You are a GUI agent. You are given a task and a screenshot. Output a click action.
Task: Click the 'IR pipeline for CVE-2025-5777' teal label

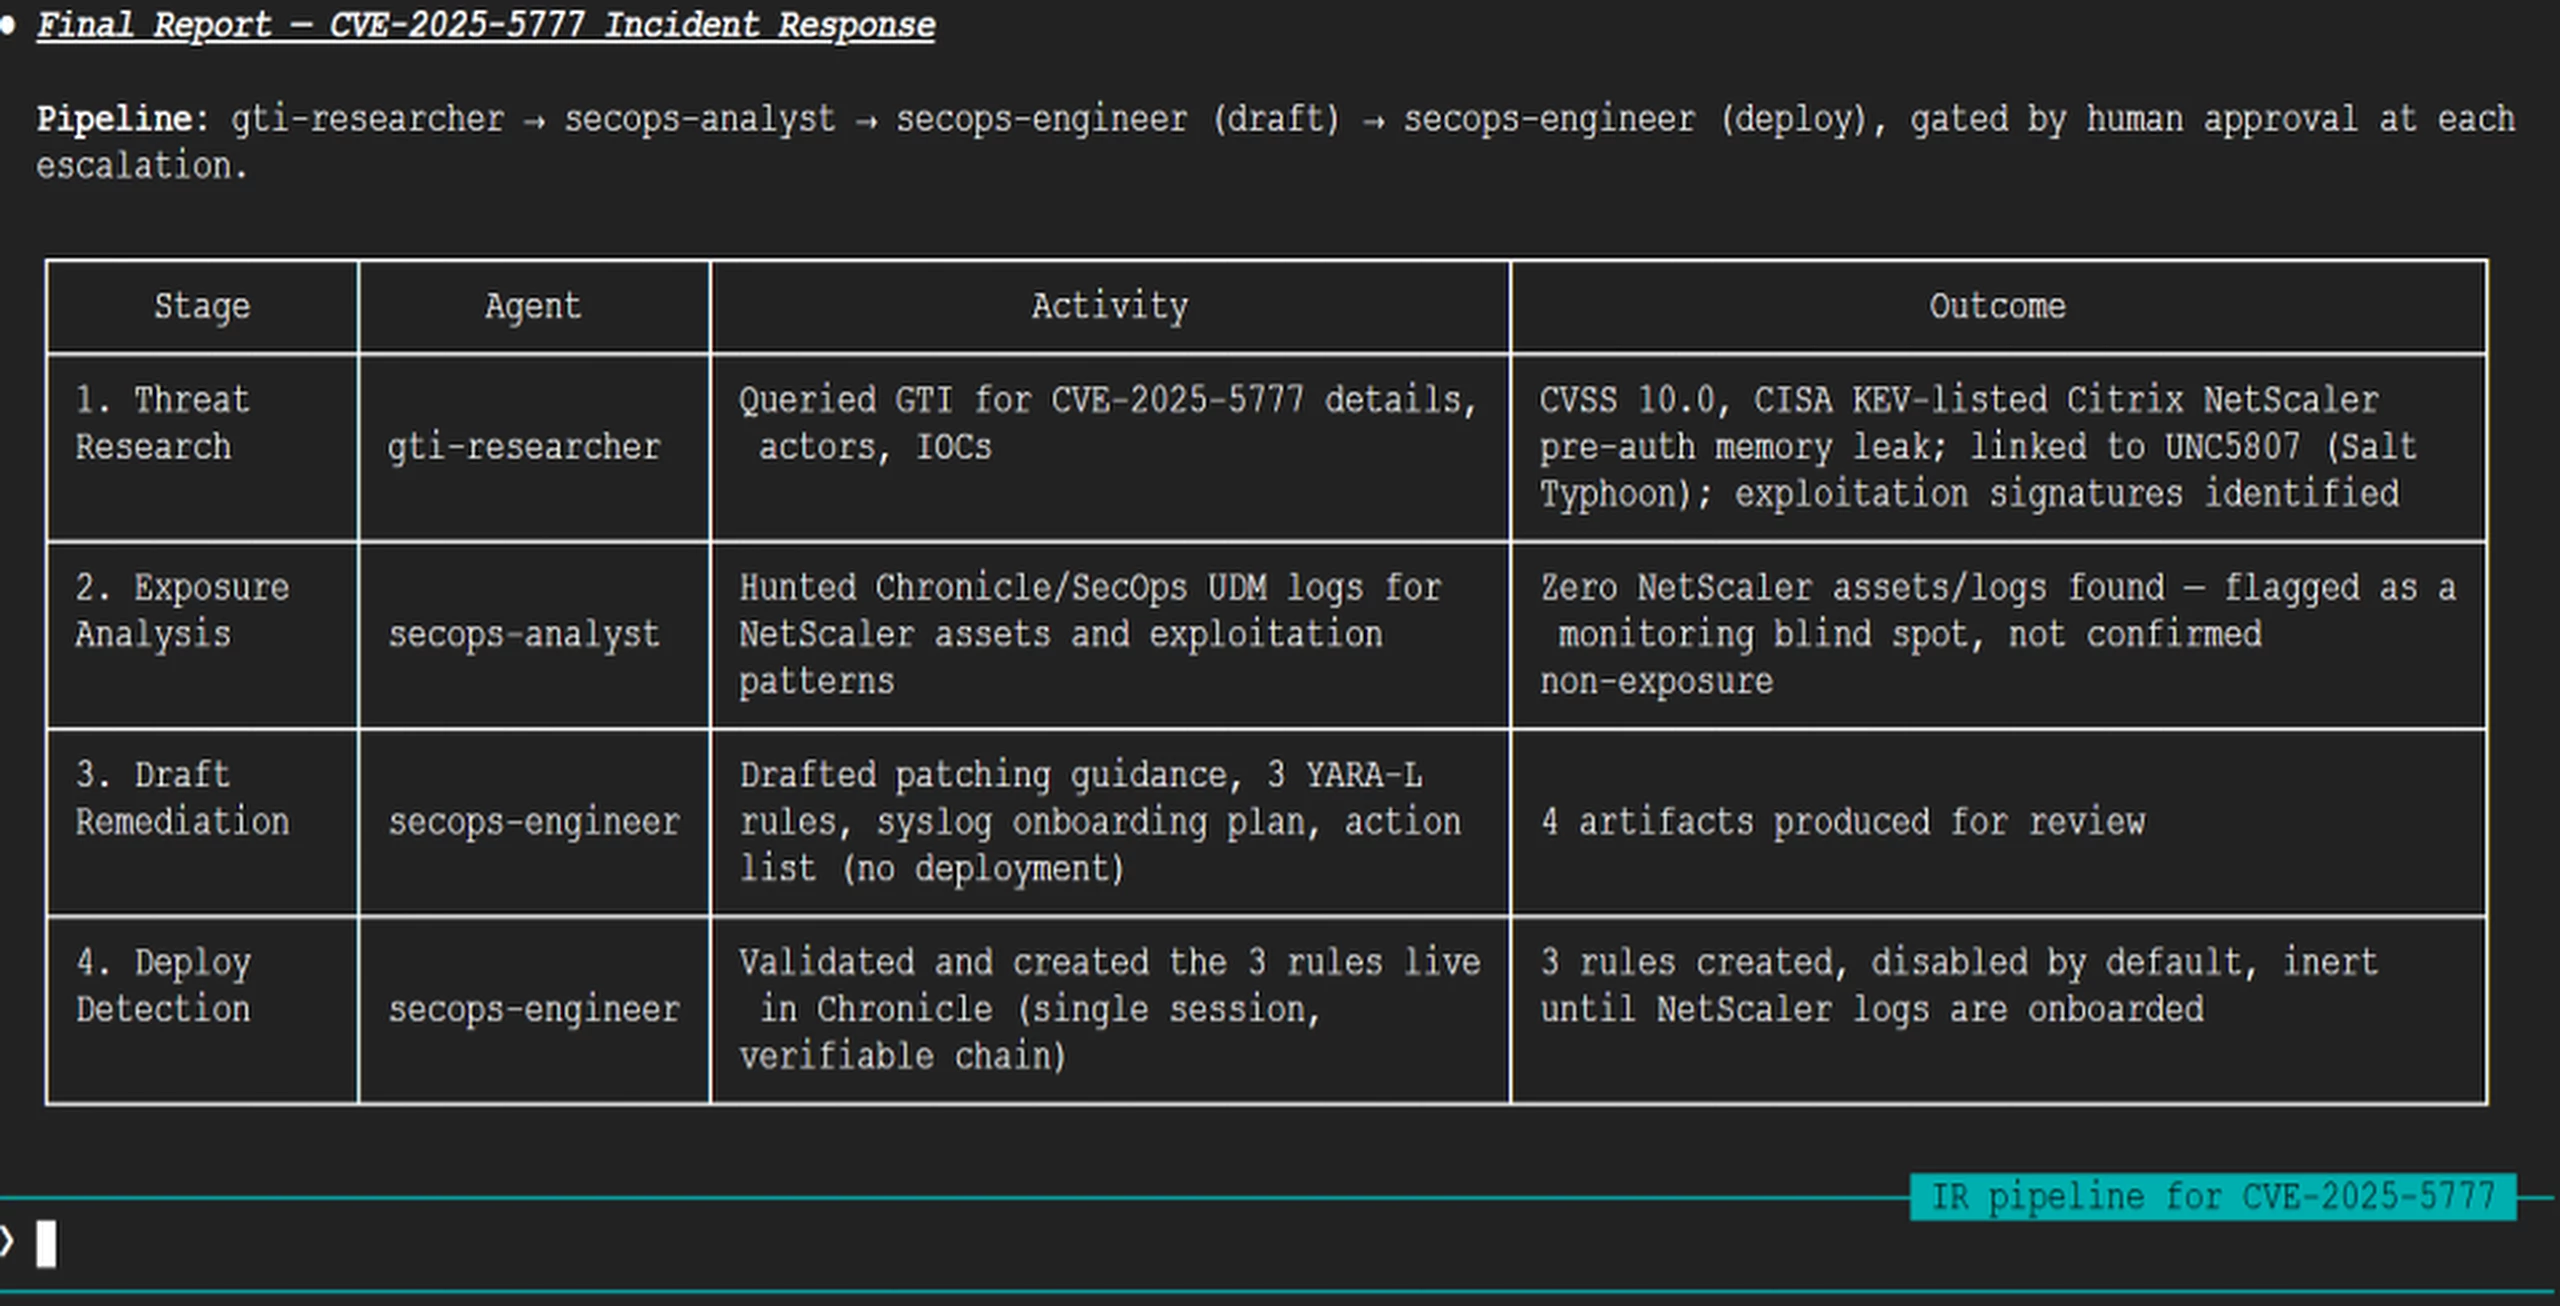[x=2213, y=1196]
